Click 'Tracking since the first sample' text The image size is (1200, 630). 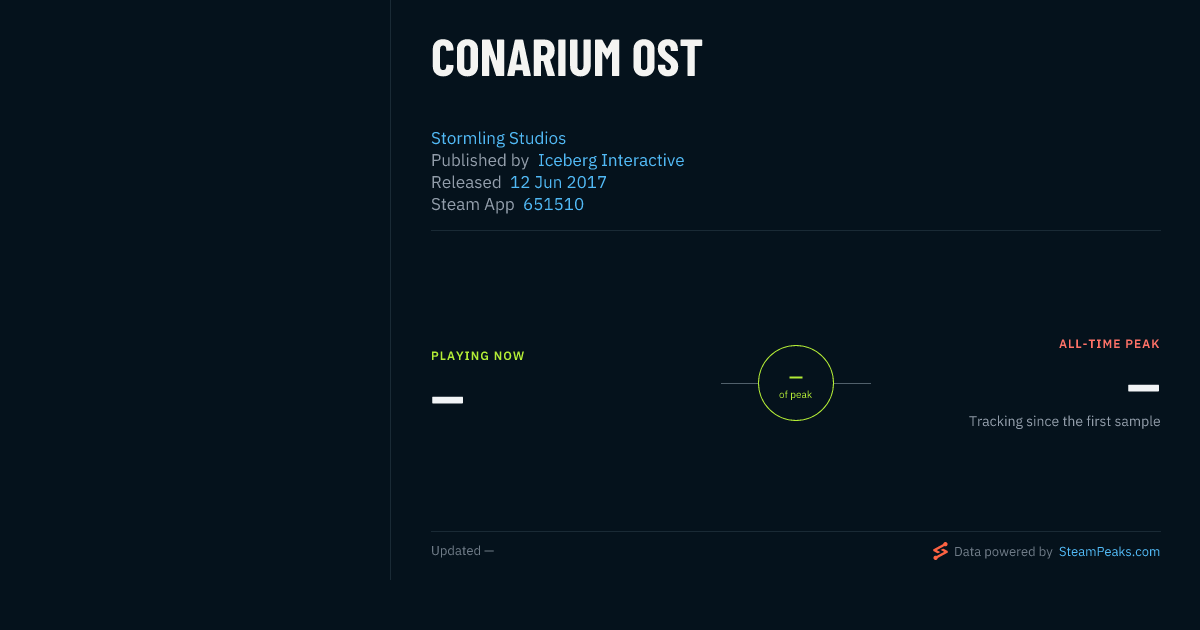click(x=1064, y=421)
